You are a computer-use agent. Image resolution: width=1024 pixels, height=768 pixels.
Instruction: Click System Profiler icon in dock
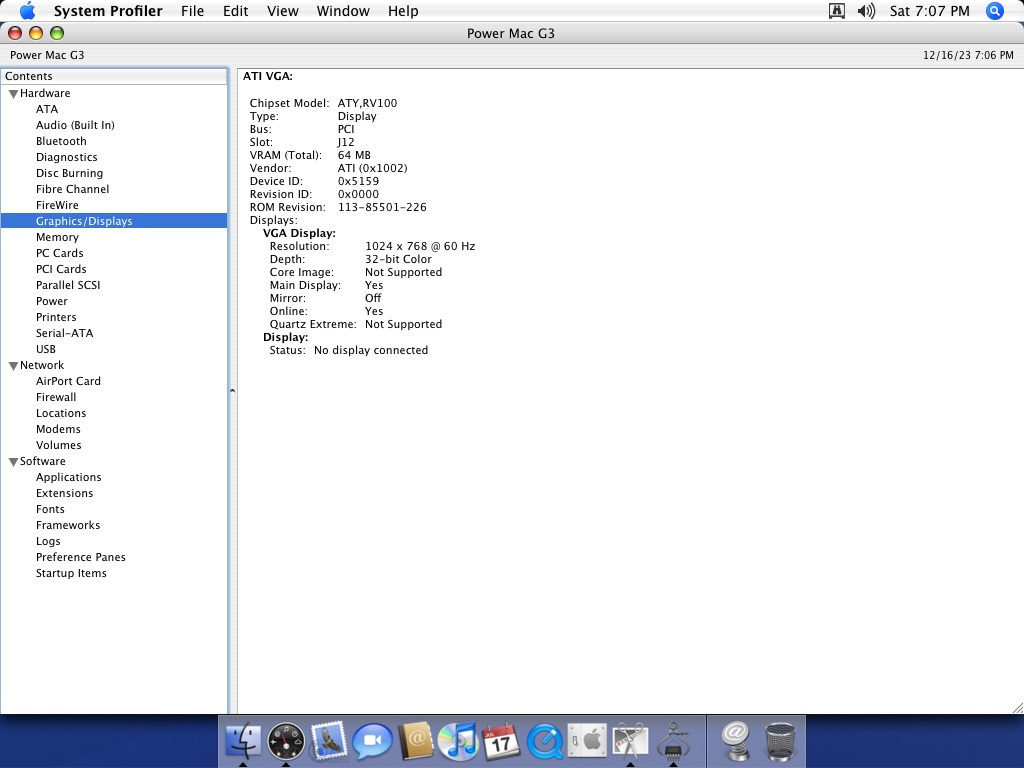point(673,741)
